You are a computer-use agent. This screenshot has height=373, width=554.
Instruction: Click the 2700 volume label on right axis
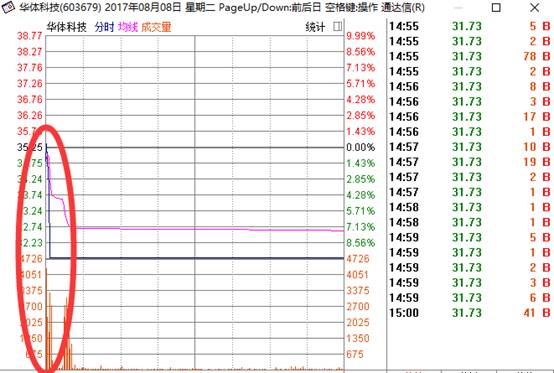358,307
